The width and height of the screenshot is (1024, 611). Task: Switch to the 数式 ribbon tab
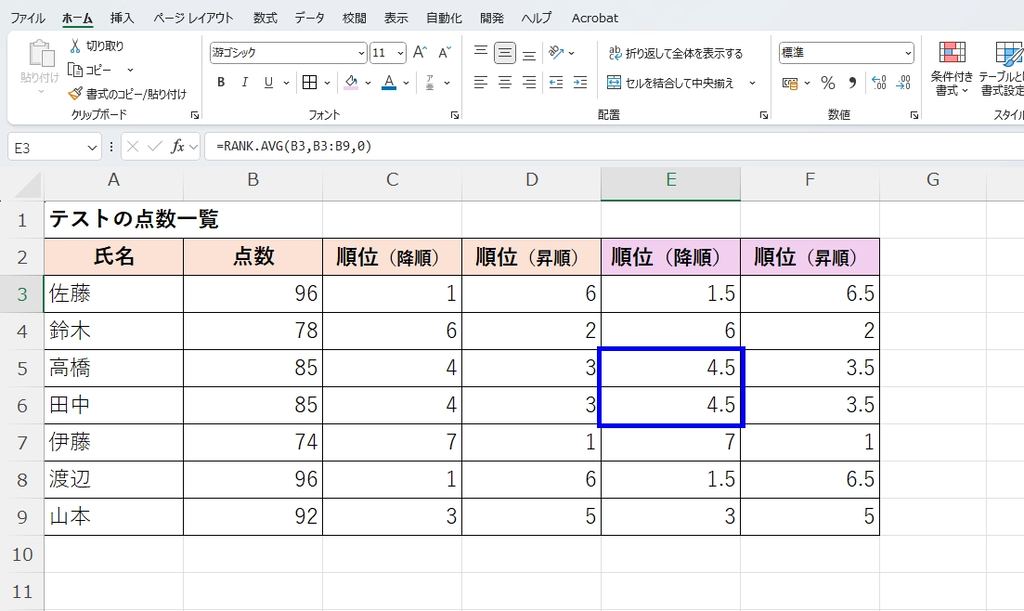(264, 17)
